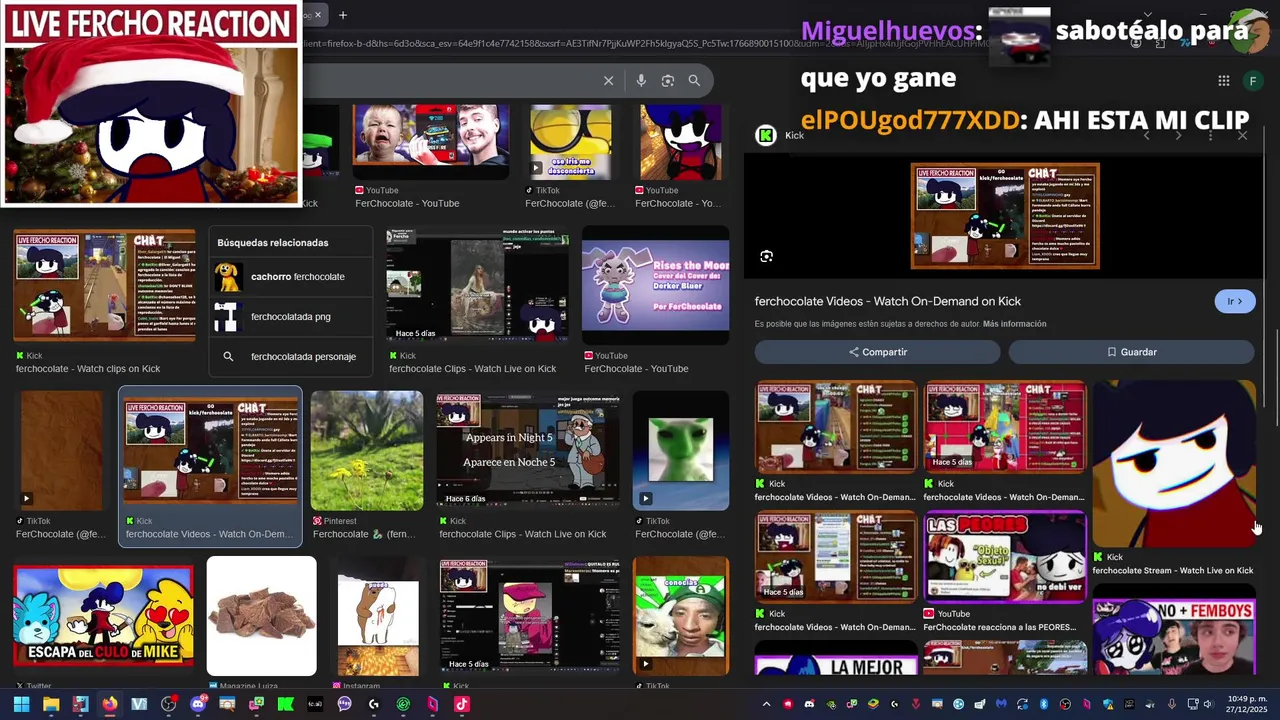Open the Google account avatar 'F'
The width and height of the screenshot is (1280, 720).
pyautogui.click(x=1253, y=81)
